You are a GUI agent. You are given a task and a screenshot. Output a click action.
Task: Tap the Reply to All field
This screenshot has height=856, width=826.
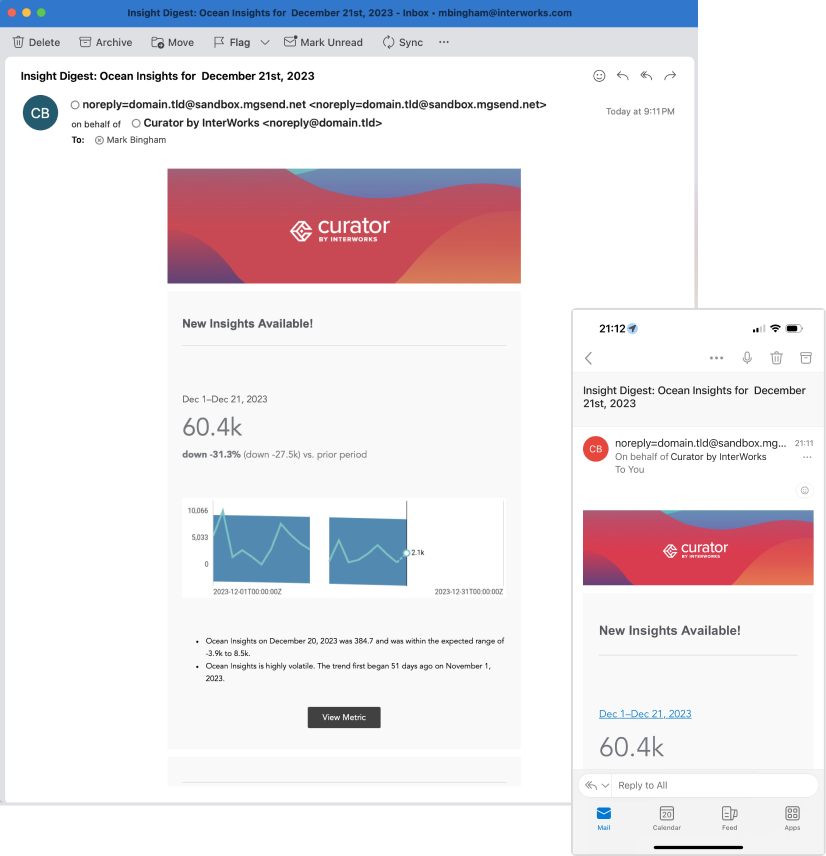[715, 786]
